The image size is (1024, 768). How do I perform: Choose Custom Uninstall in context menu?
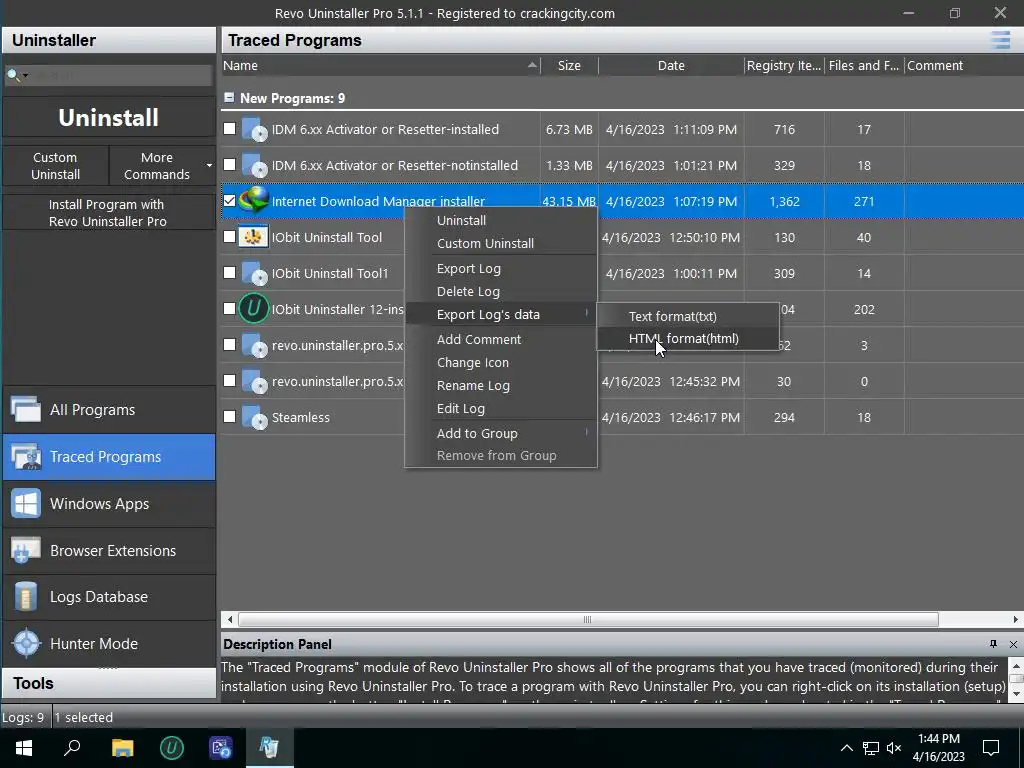(501, 244)
